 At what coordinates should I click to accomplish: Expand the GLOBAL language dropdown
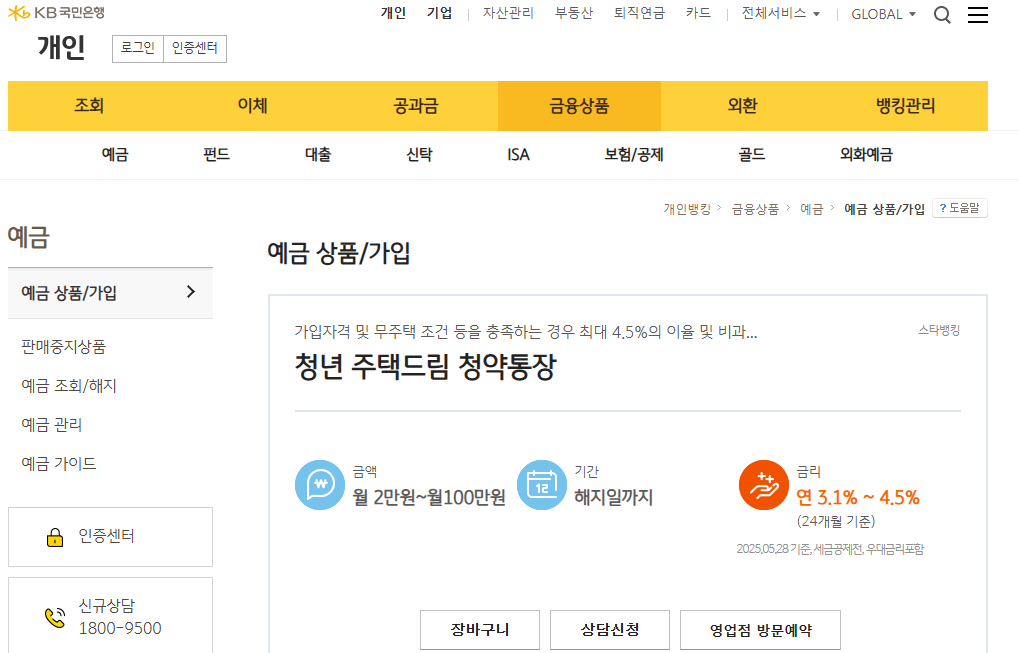[x=883, y=14]
